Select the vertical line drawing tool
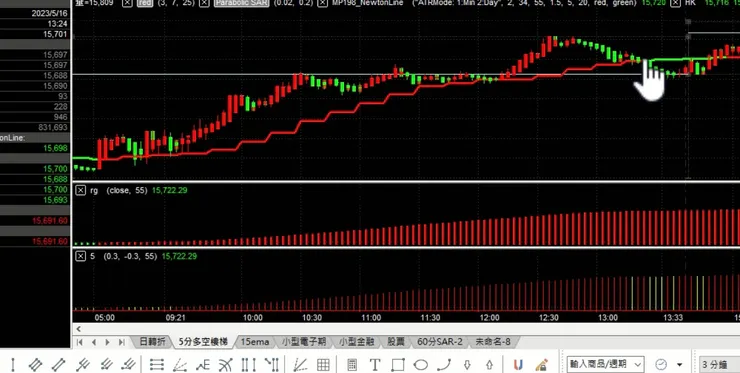 pos(13,365)
